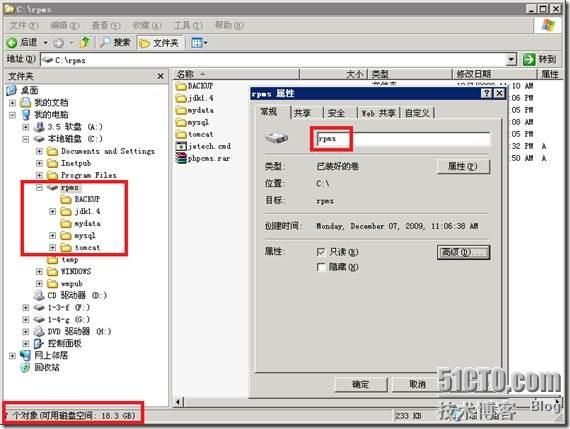The image size is (570, 429).
Task: Switch to Web Sharing (Web 共享) tab
Action: coord(378,113)
